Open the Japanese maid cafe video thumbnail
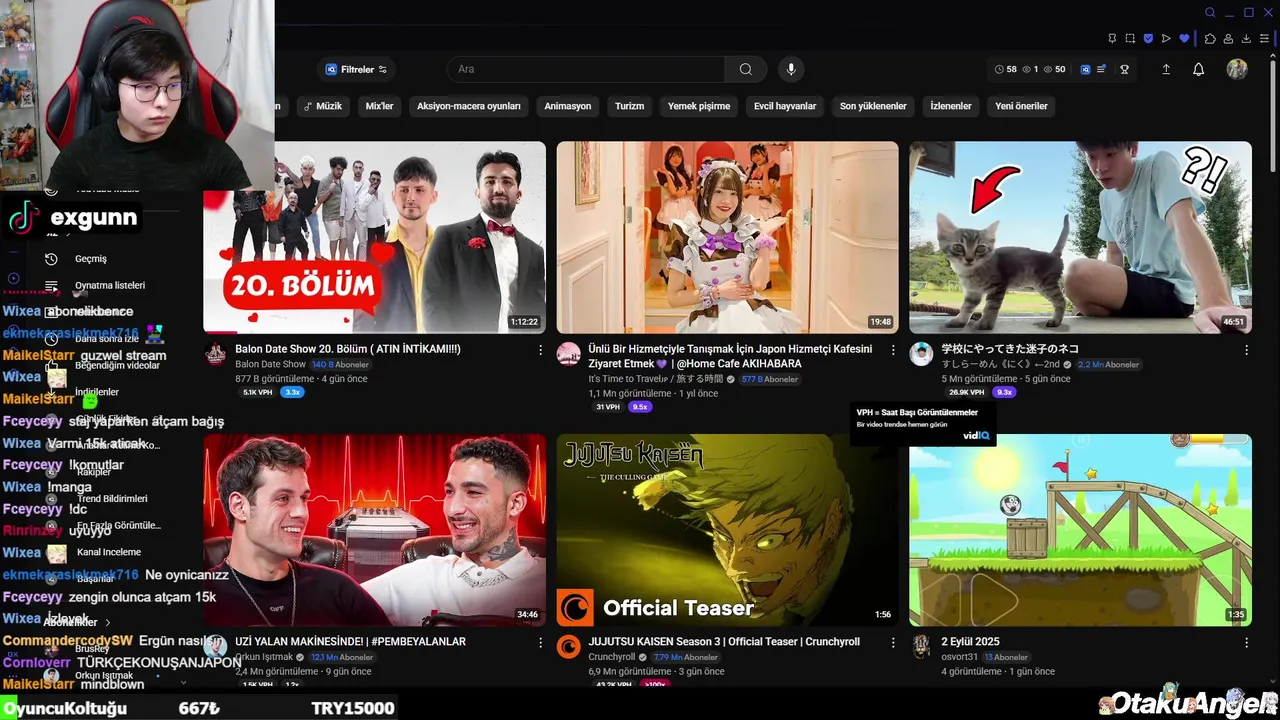The height and width of the screenshot is (720, 1280). coord(727,237)
